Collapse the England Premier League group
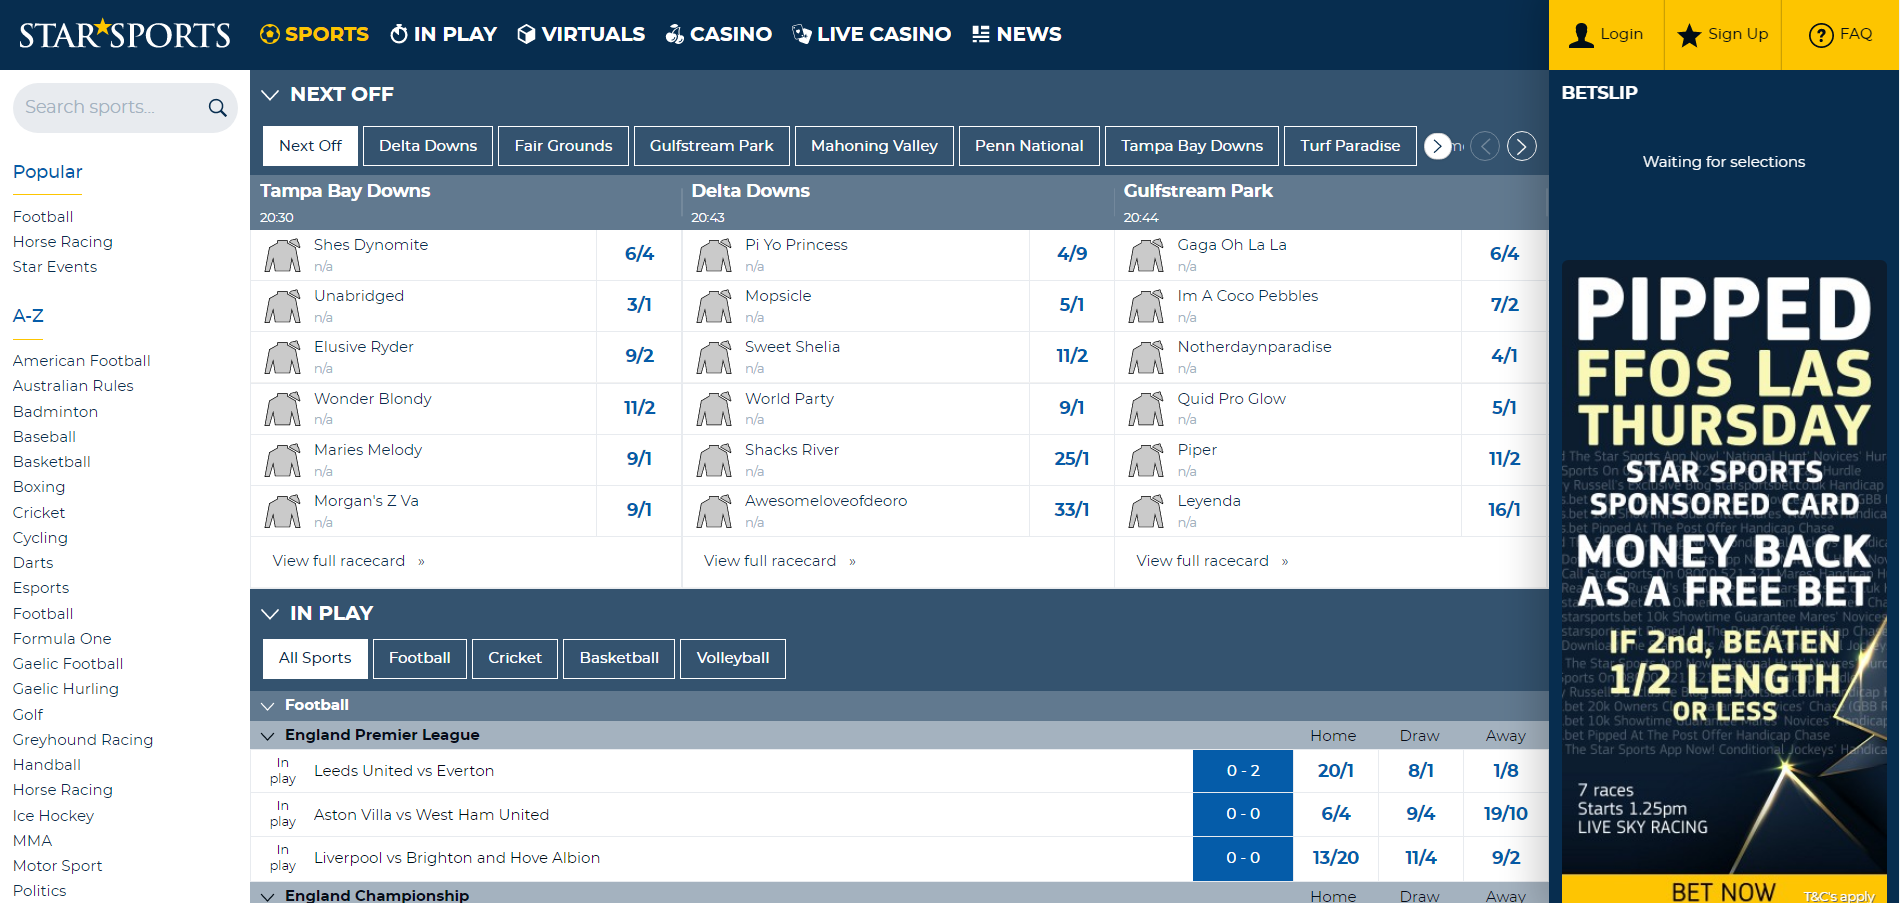This screenshot has width=1900, height=903. pyautogui.click(x=268, y=736)
